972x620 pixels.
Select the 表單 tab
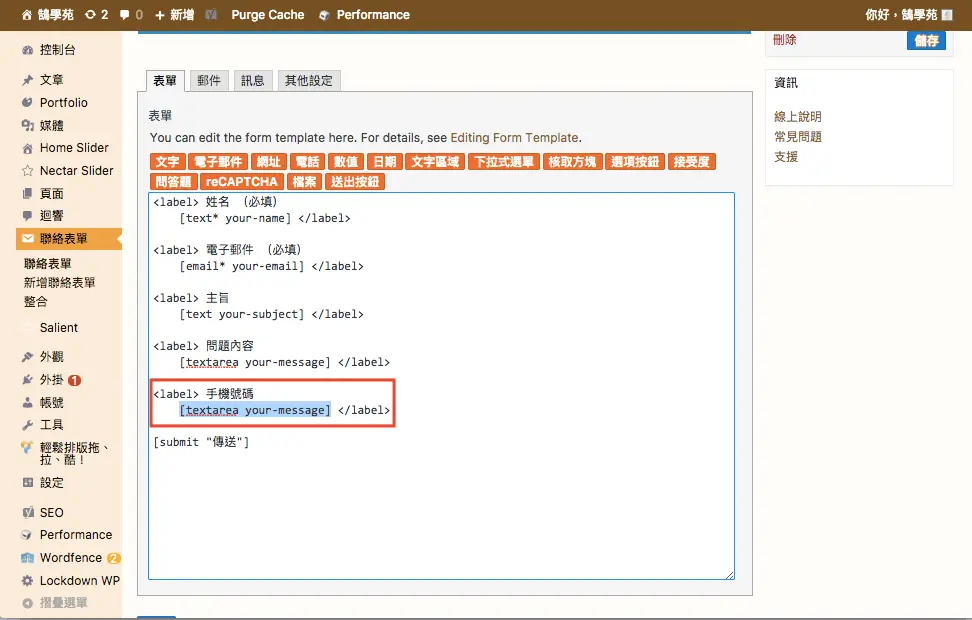pyautogui.click(x=165, y=81)
